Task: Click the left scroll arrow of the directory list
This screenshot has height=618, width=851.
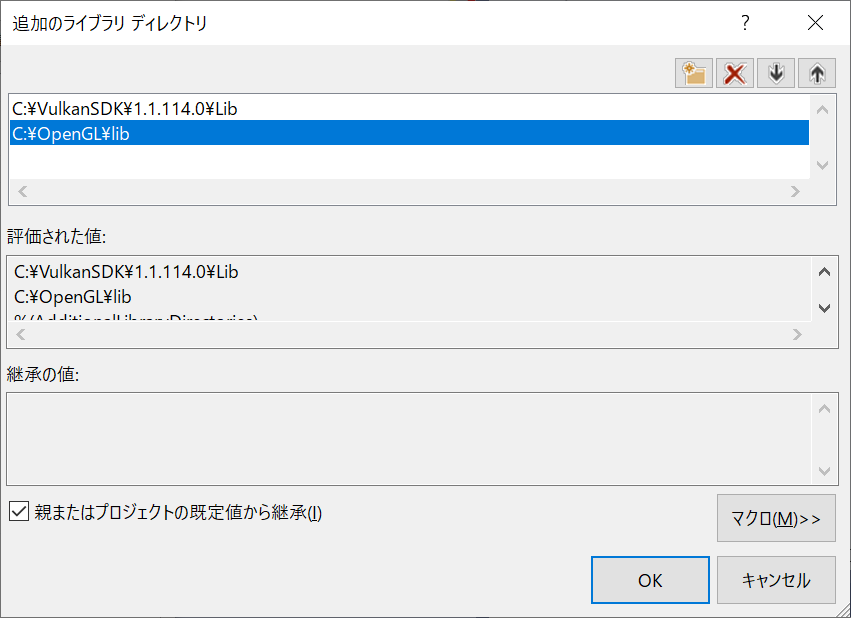Action: click(x=22, y=192)
